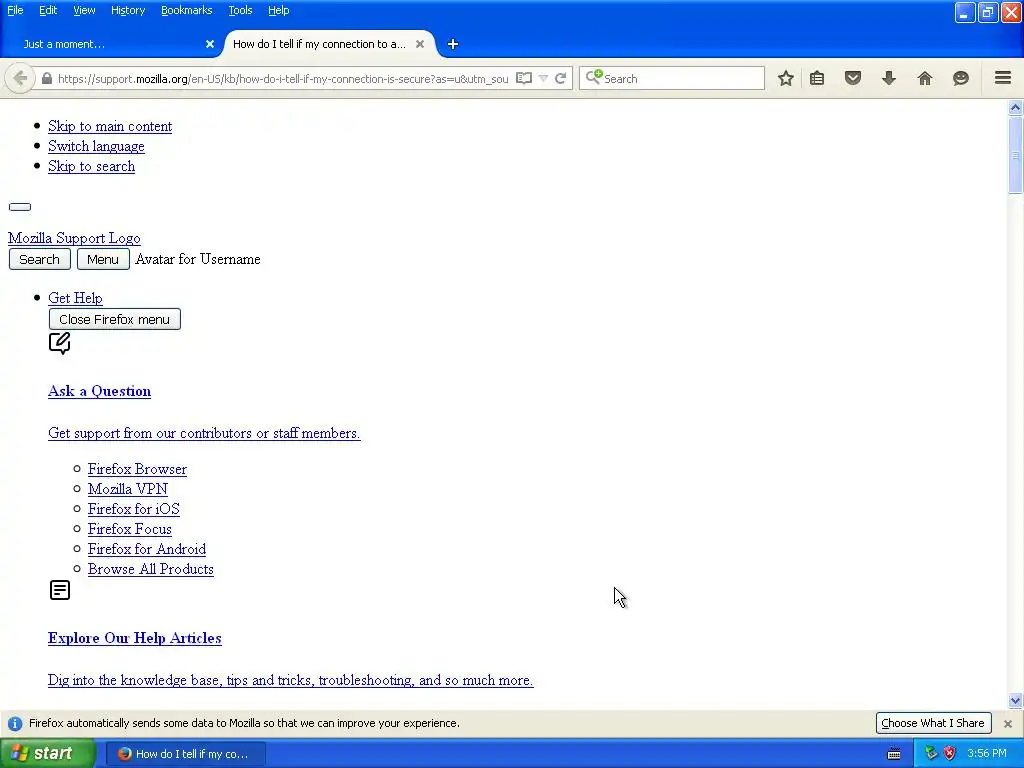
Task: Open the 'Firefox for Android' link
Action: pos(146,549)
